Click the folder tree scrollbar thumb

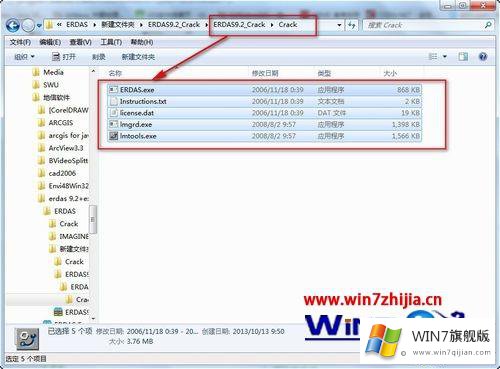(93, 219)
